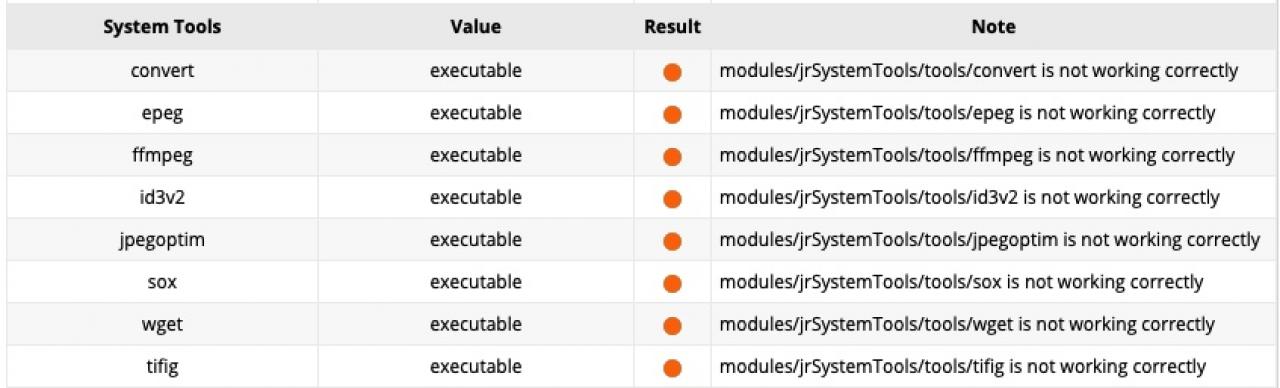Screen dimensions: 1280x388
Task: Select the jpegoptim orange result dot
Action: 672,241
